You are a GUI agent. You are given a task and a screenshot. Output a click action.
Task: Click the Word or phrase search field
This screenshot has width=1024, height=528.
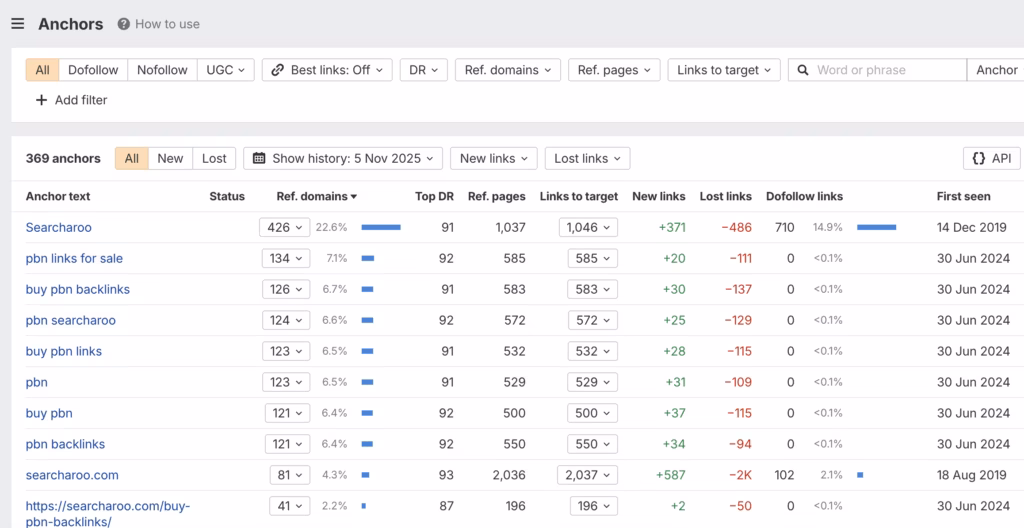(x=877, y=70)
